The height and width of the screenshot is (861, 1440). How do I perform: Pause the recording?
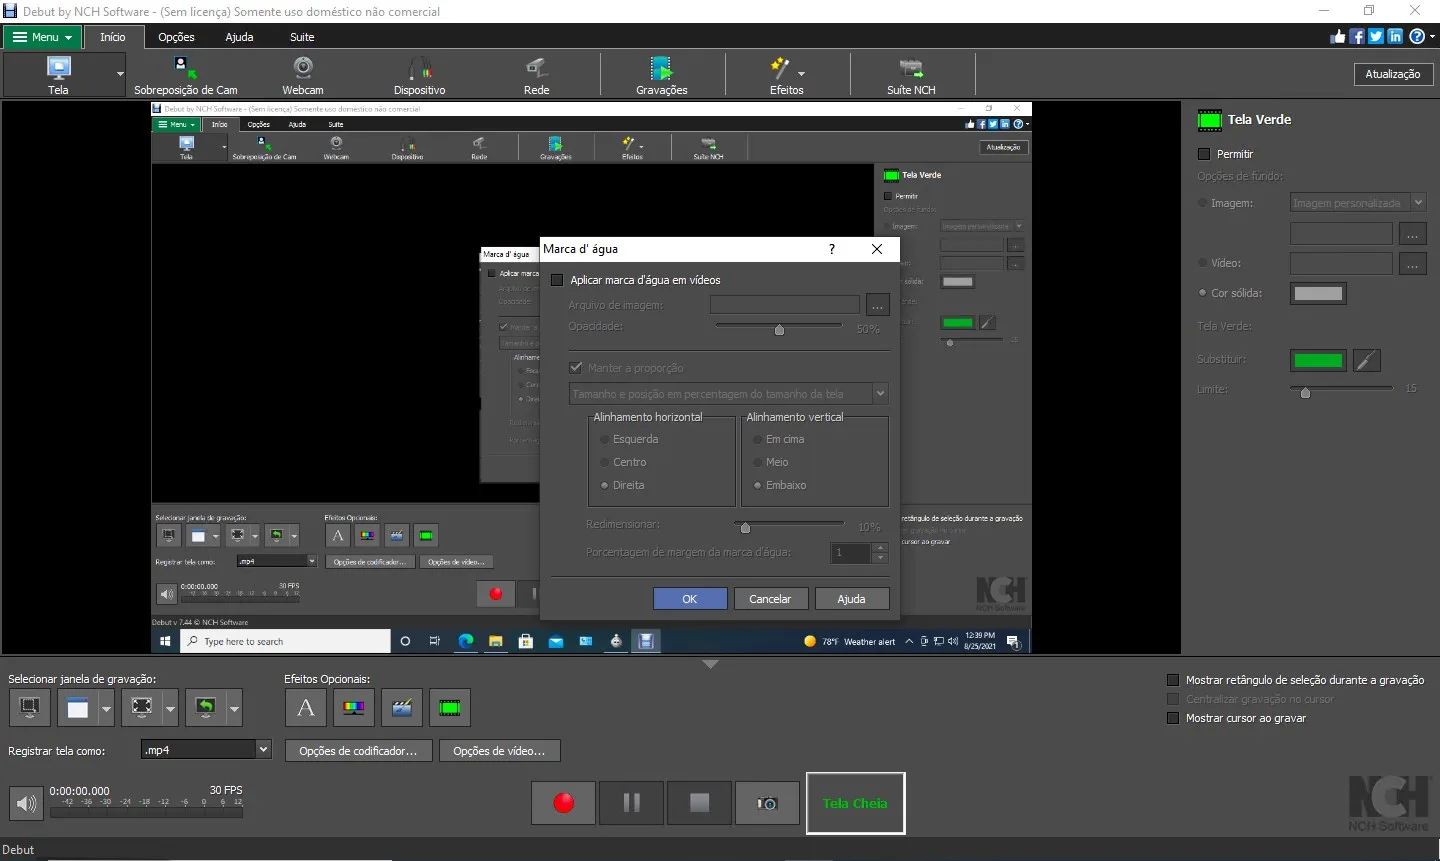(632, 803)
